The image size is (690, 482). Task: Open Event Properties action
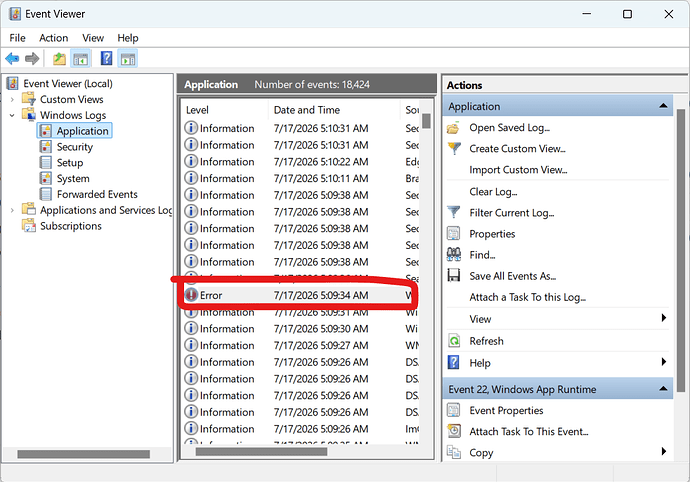506,411
